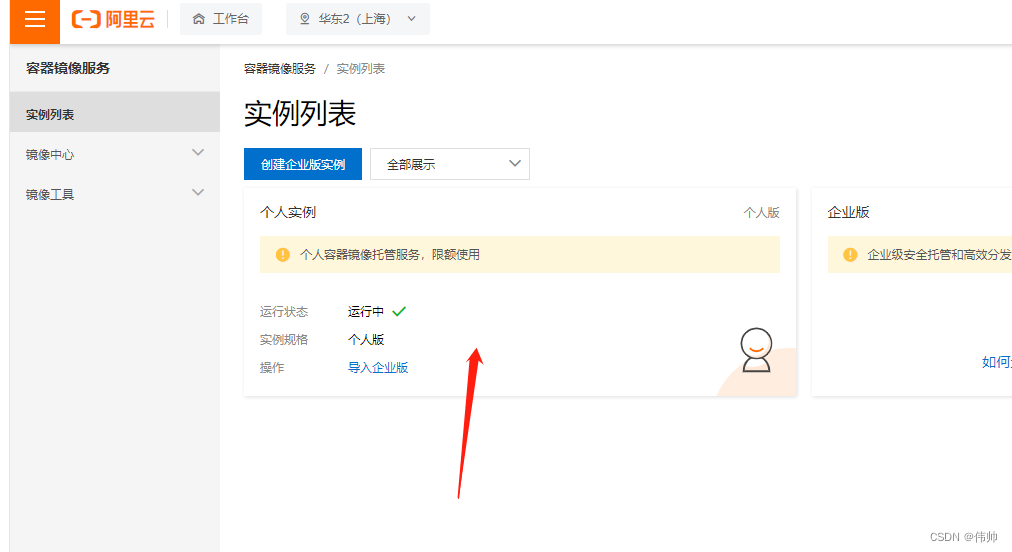Screen dimensions: 1012x552
Task: Open the 全部展示 filter dropdown
Action: pos(450,164)
